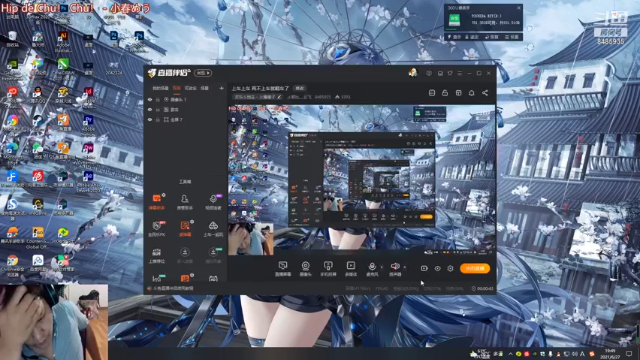Viewport: 640px width, 360px height.
Task: Select the active orange-underlined scene tab
Action: [177, 88]
